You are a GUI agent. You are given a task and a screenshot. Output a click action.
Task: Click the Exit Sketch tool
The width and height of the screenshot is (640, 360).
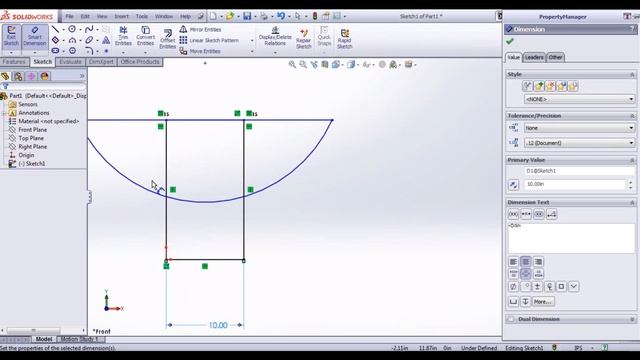coord(11,37)
